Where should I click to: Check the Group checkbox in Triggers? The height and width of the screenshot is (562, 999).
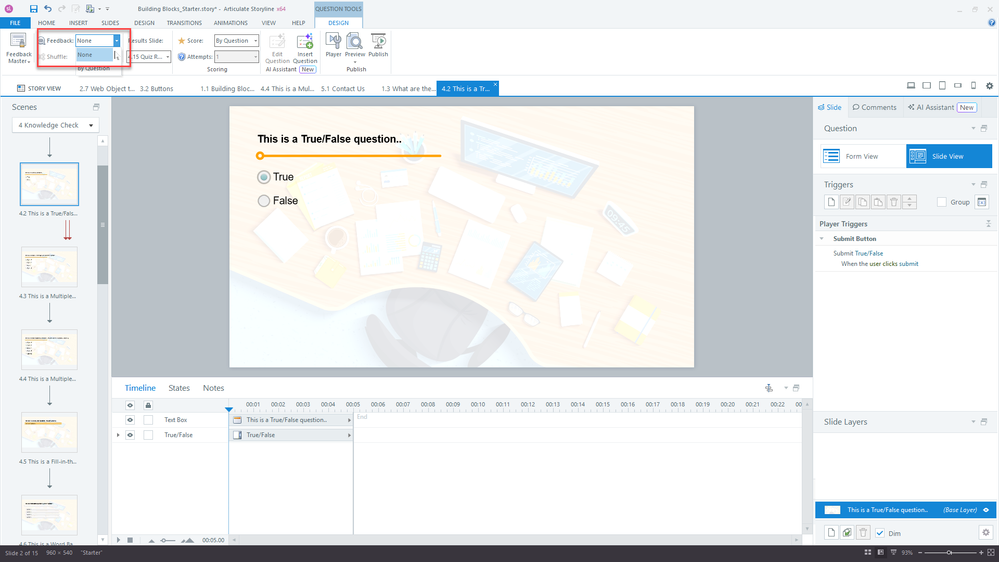[942, 202]
